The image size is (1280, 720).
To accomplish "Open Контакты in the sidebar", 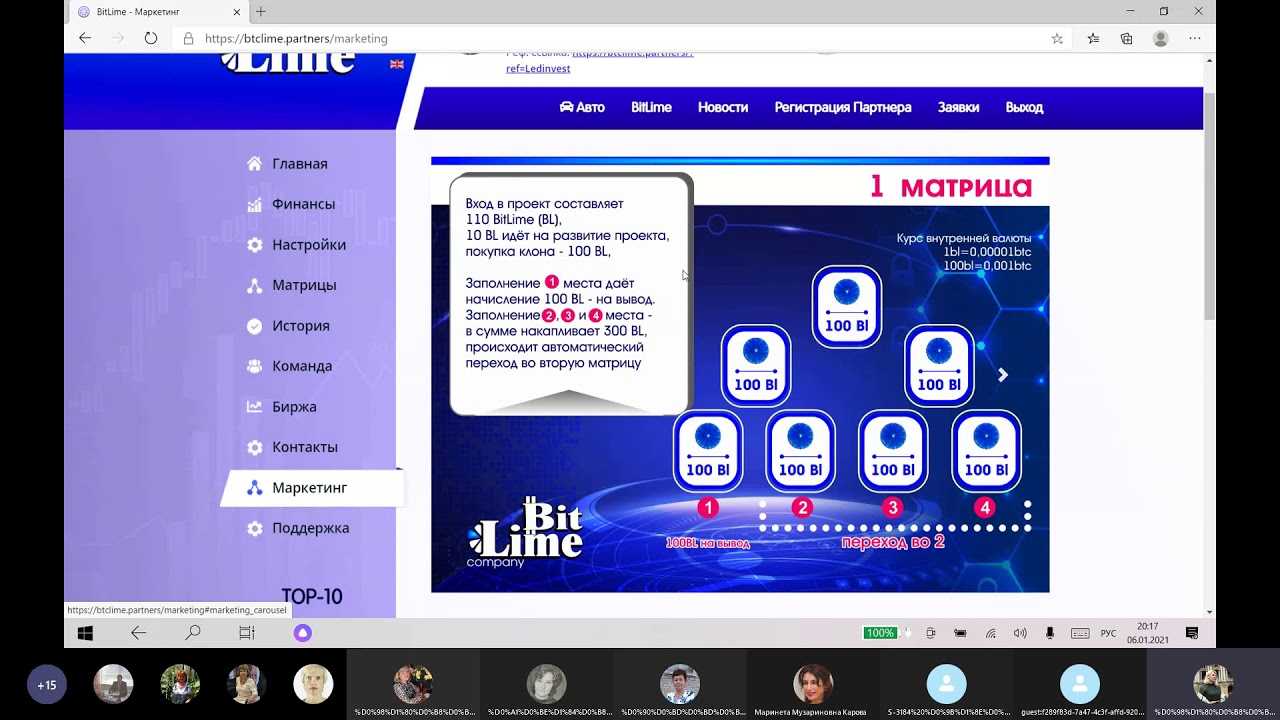I will click(x=293, y=447).
